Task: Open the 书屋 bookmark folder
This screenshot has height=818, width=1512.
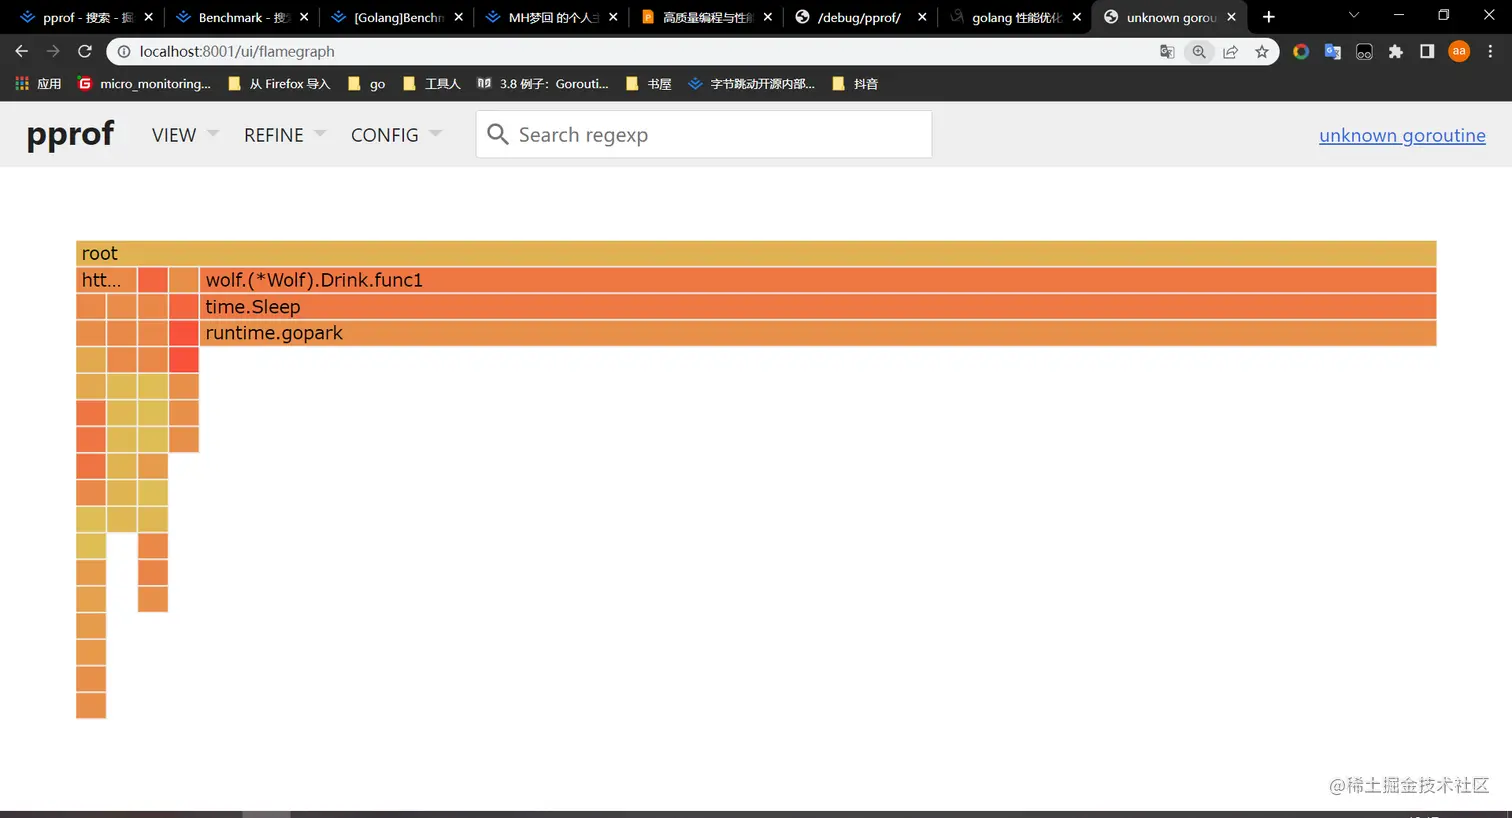Action: [648, 84]
